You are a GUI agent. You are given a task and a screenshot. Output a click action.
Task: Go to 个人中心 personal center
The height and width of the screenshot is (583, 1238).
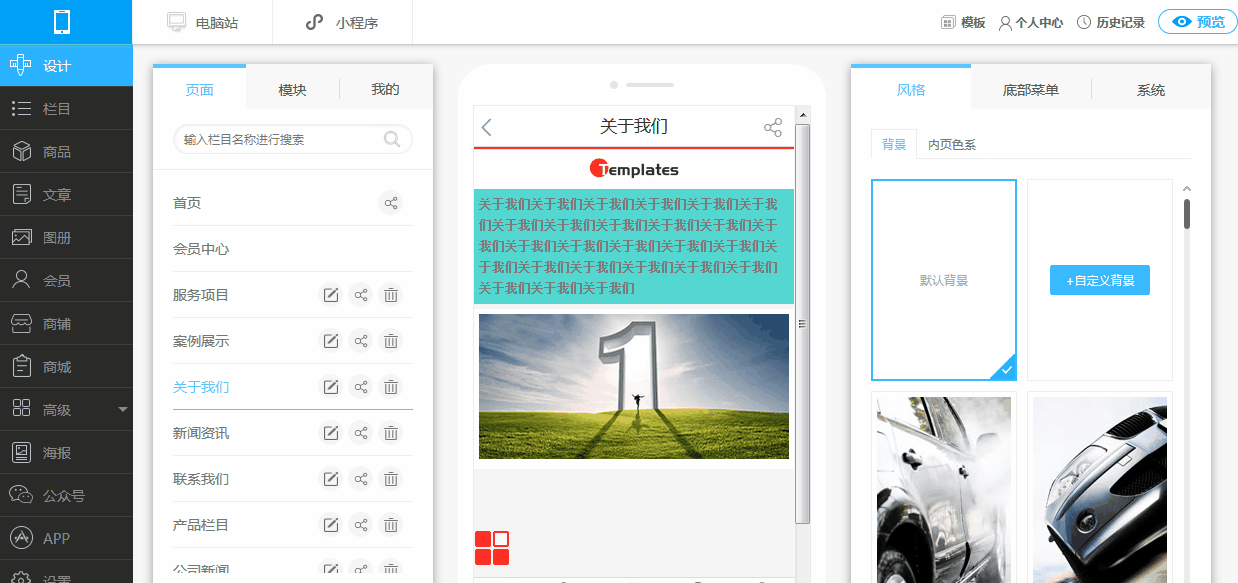tap(1030, 22)
